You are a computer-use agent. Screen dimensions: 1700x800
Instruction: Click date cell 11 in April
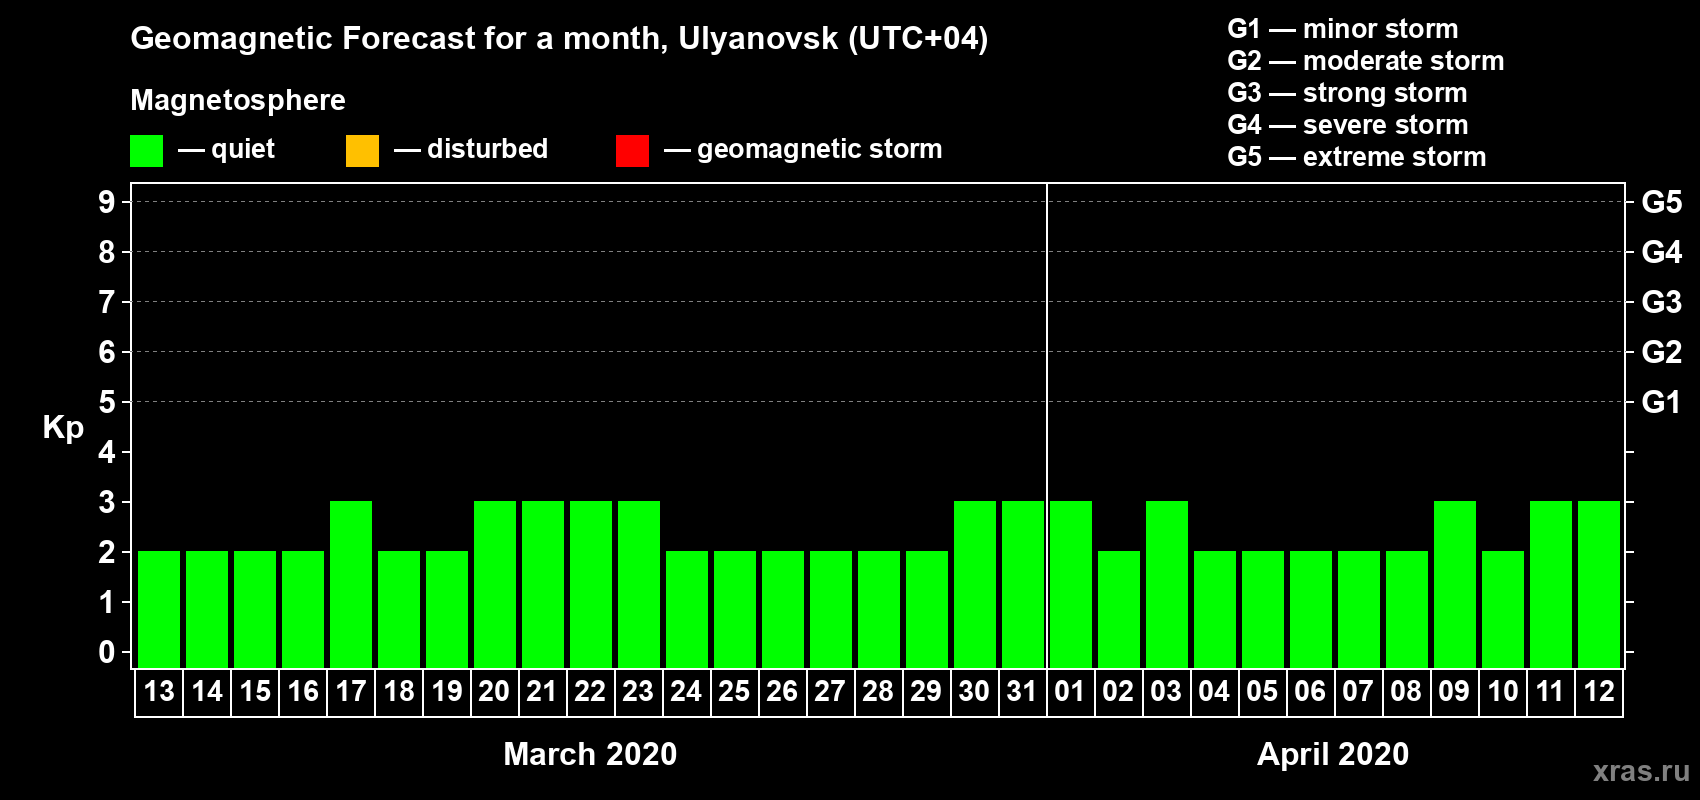click(x=1551, y=692)
